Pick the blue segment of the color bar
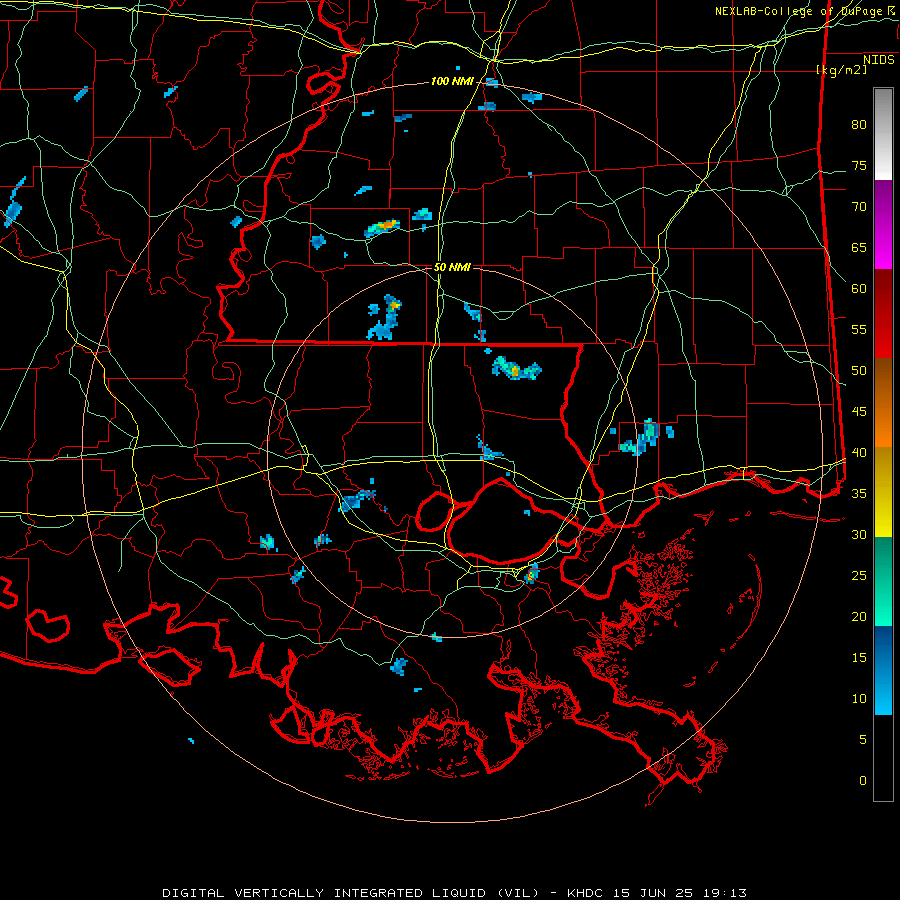This screenshot has width=900, height=900. point(883,670)
